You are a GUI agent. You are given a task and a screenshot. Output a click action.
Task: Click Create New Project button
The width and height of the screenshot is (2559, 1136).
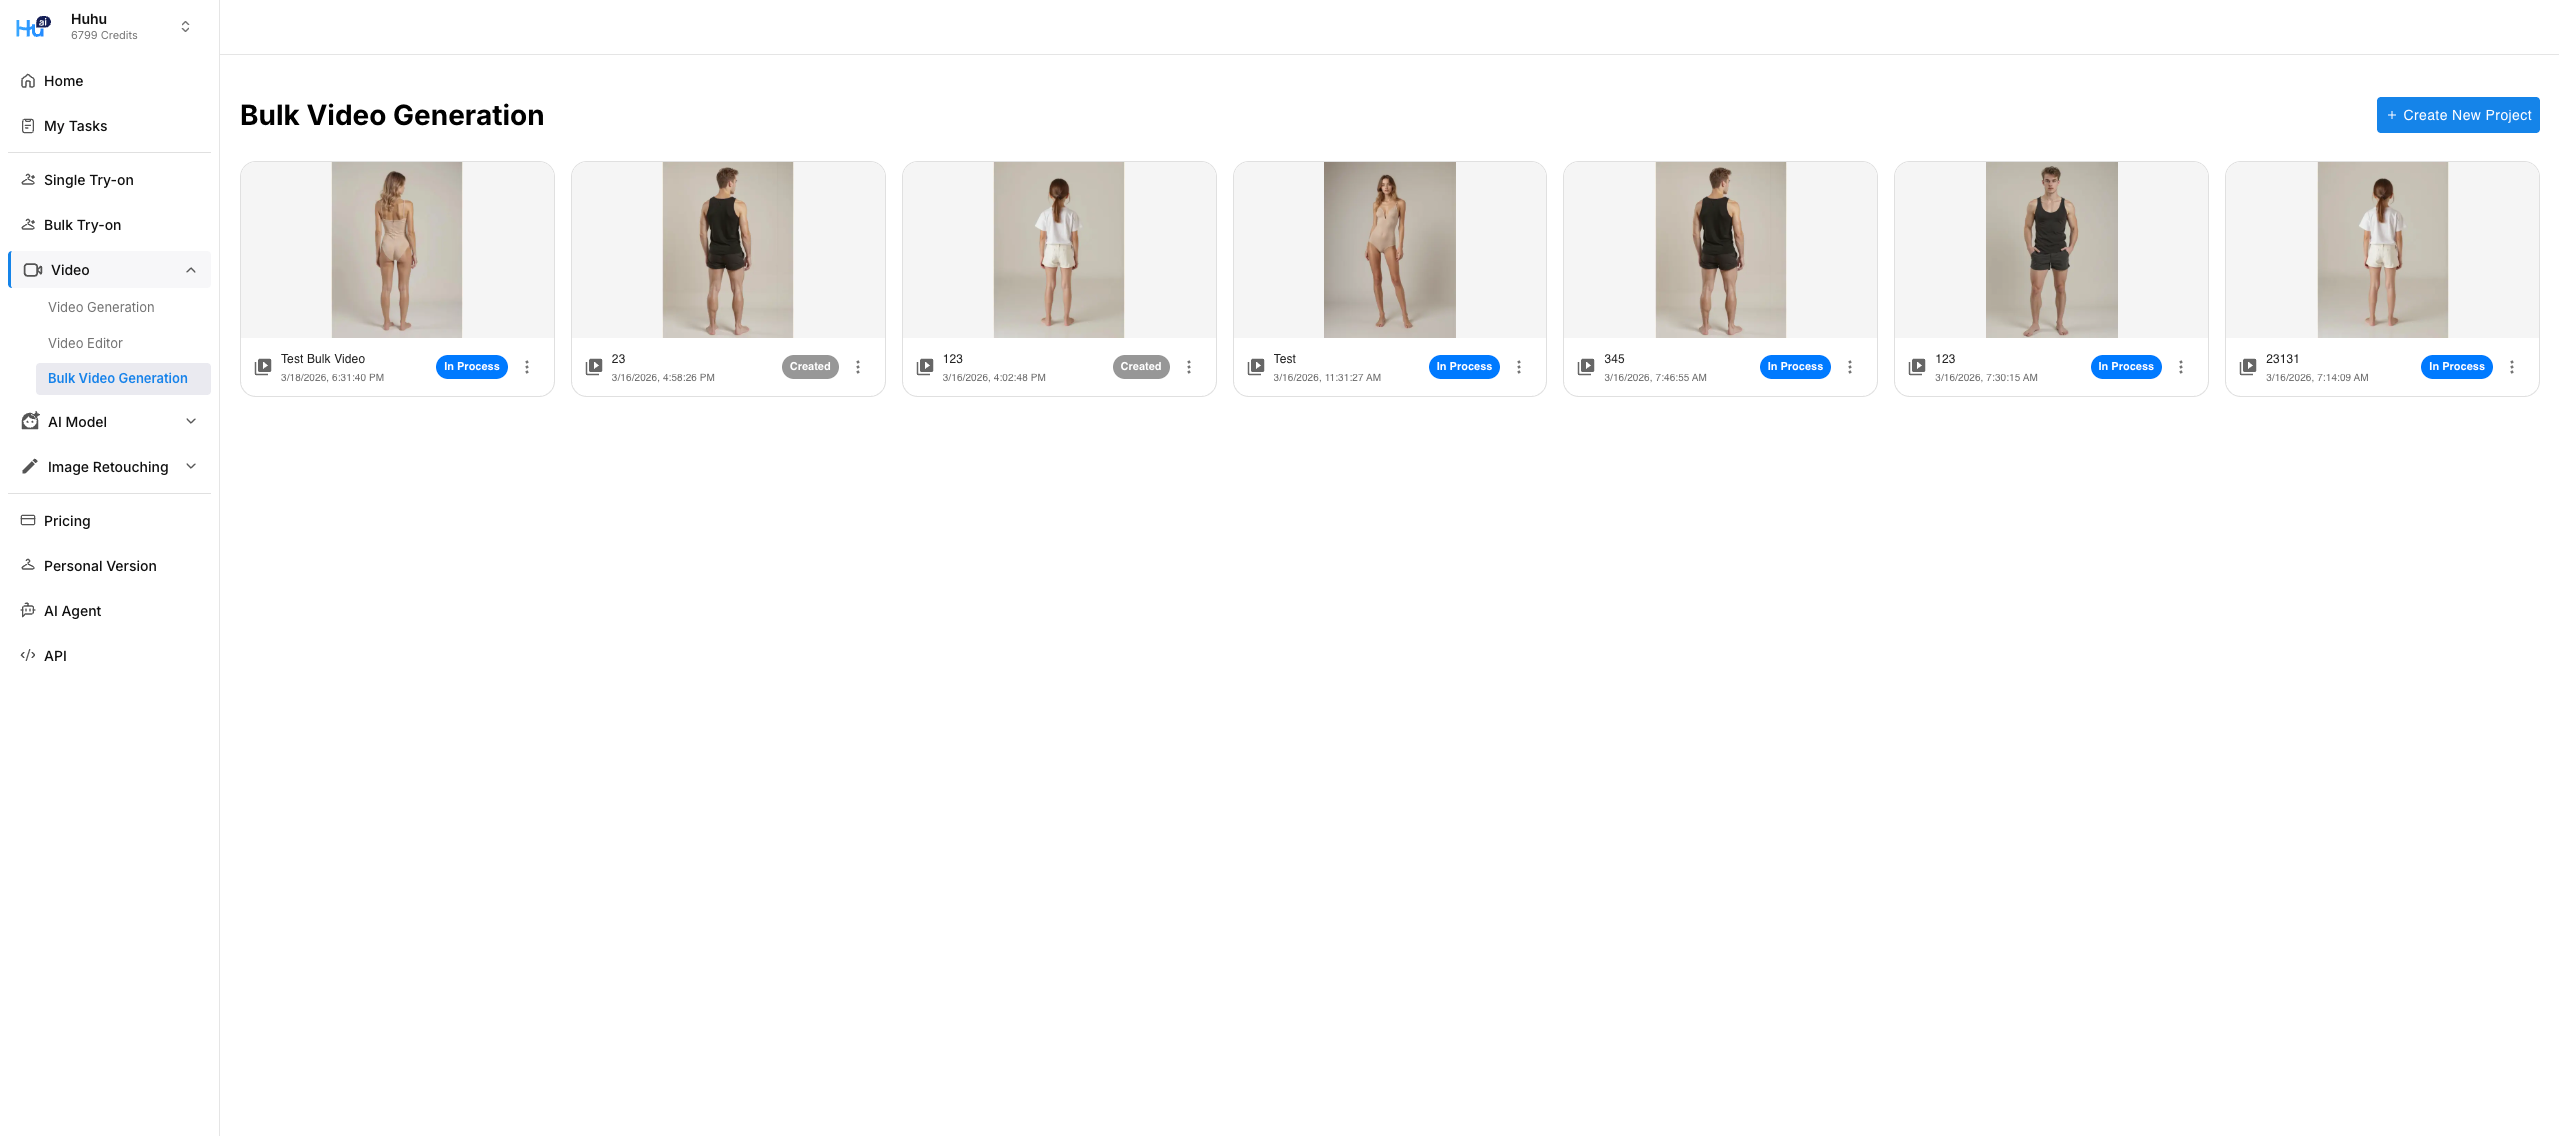pos(2457,115)
